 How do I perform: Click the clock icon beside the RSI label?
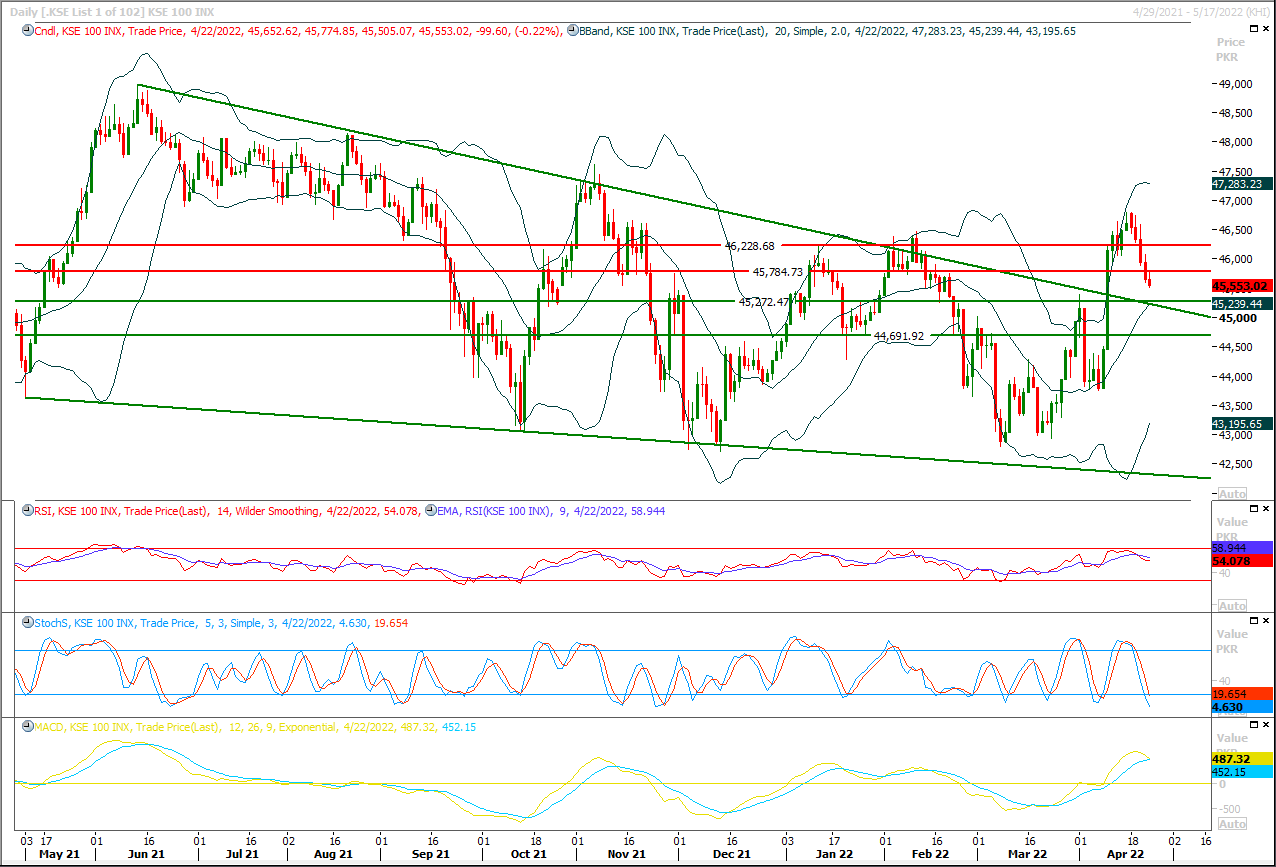pyautogui.click(x=27, y=511)
